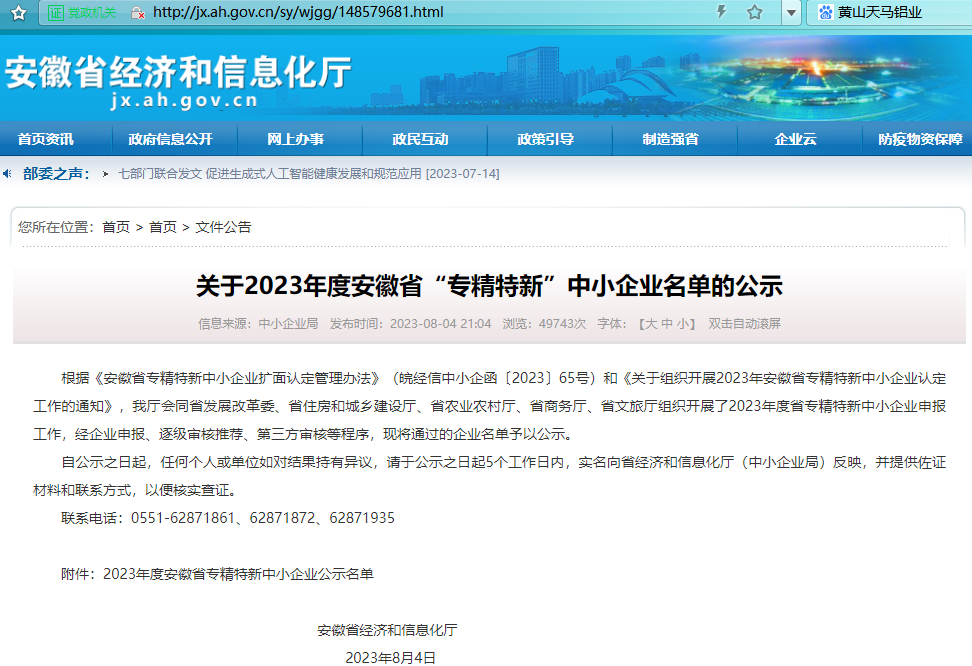Open the 防疫物资保障 navigation menu
Screen dimensions: 972x666
920,140
